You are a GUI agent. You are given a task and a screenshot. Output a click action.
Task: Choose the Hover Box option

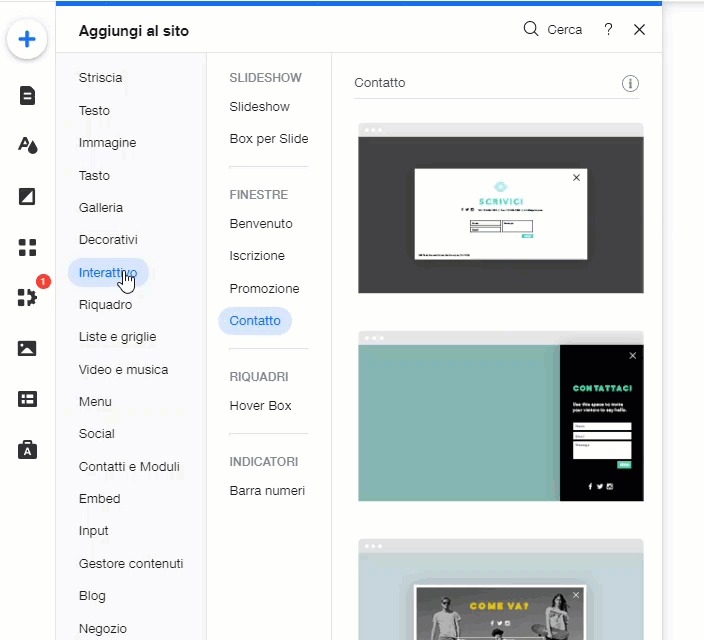(x=260, y=405)
